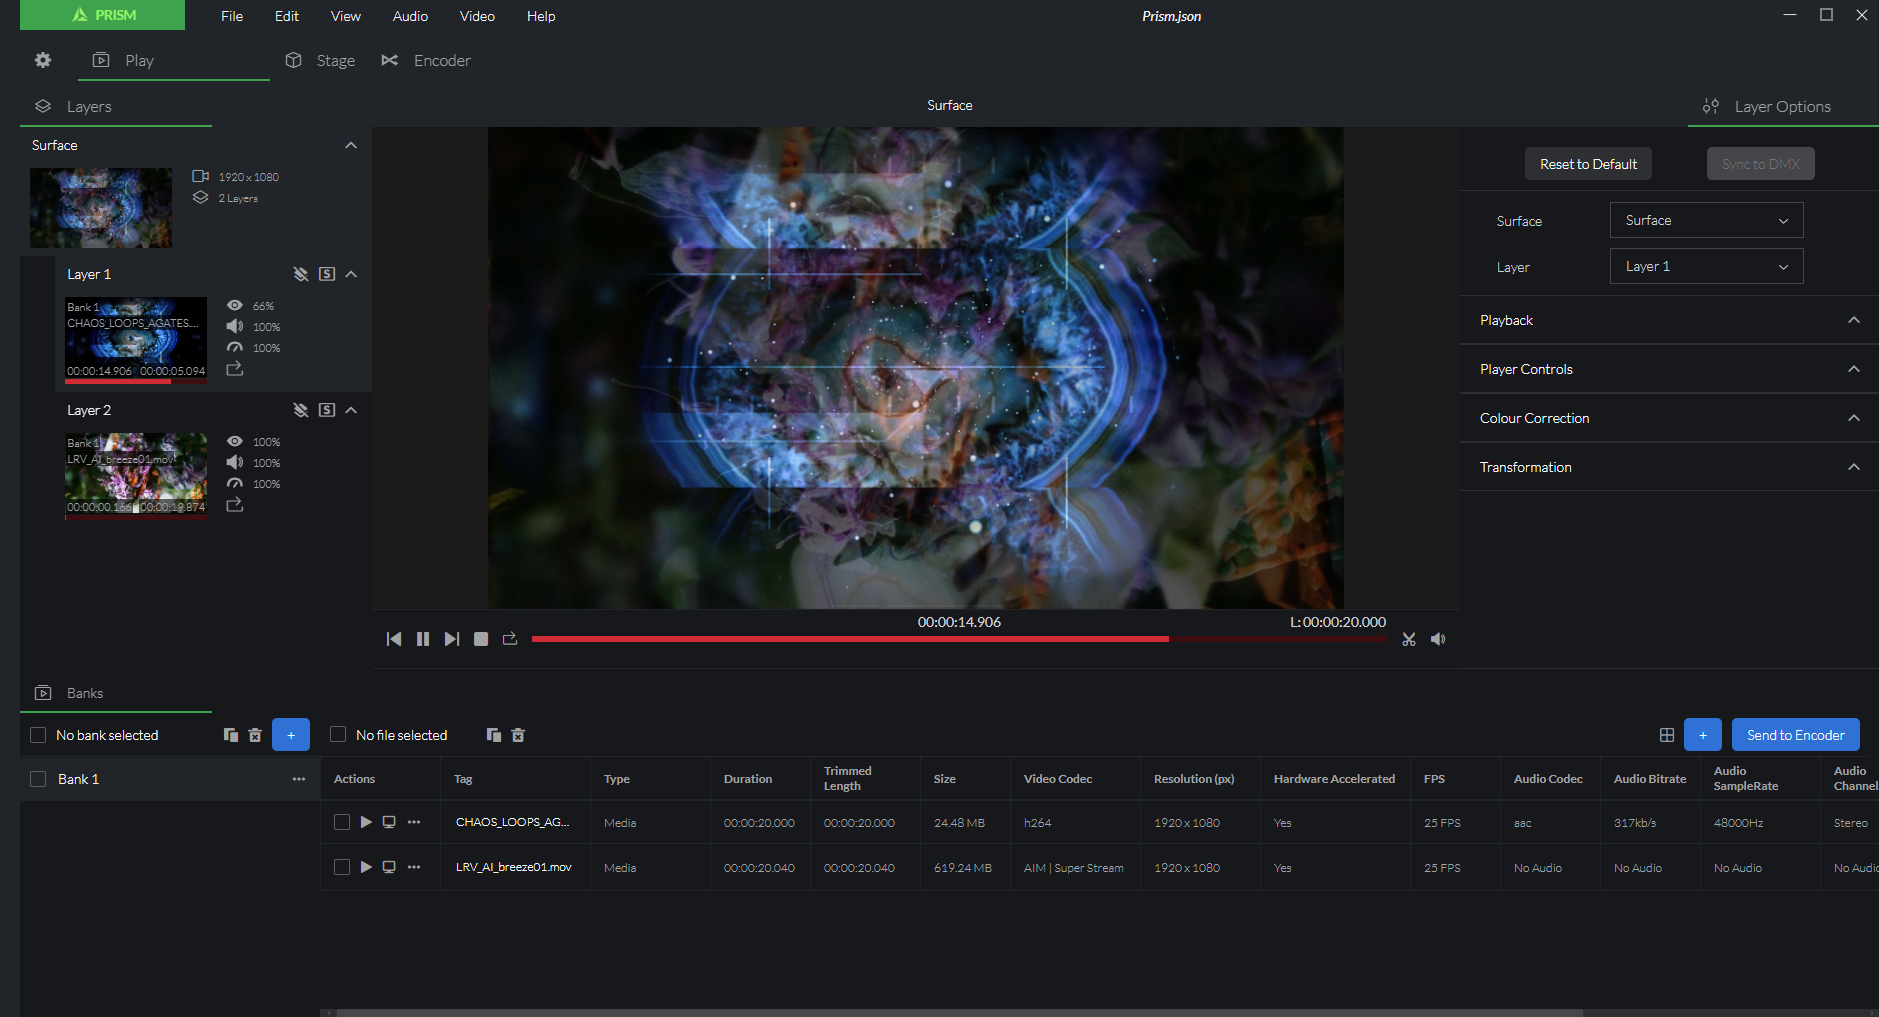Duplicate the selected file icon
The image size is (1879, 1017).
point(494,735)
